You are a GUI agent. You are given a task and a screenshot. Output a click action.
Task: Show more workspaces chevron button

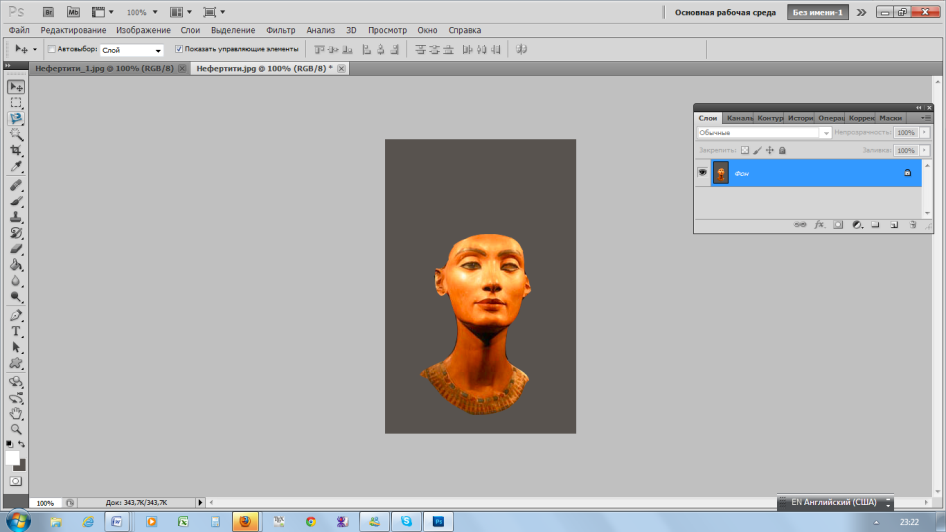pos(862,12)
